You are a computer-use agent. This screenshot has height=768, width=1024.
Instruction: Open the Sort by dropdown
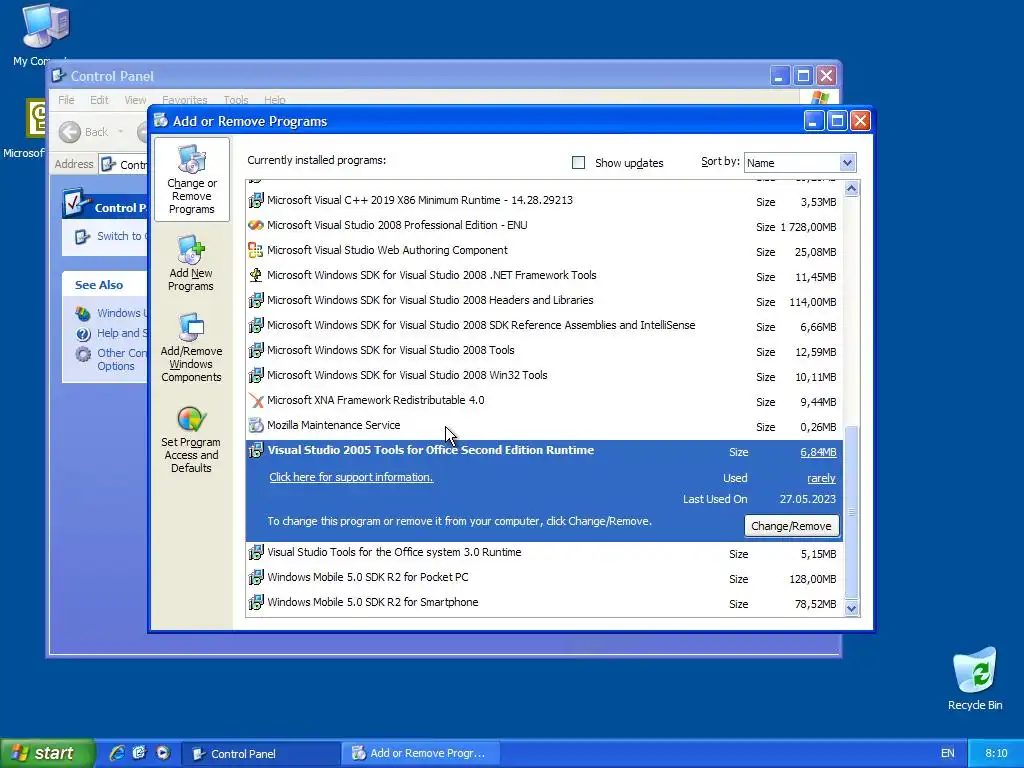847,163
